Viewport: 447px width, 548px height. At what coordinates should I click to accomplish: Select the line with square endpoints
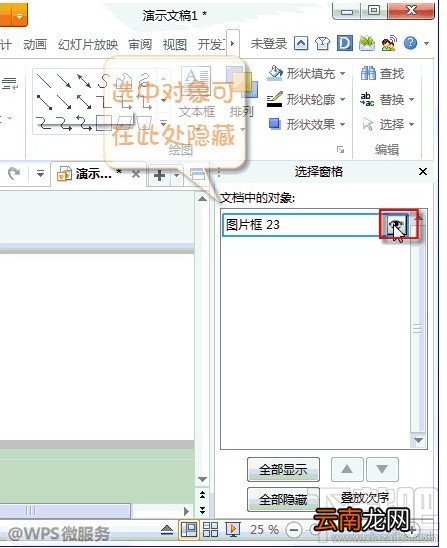click(44, 102)
